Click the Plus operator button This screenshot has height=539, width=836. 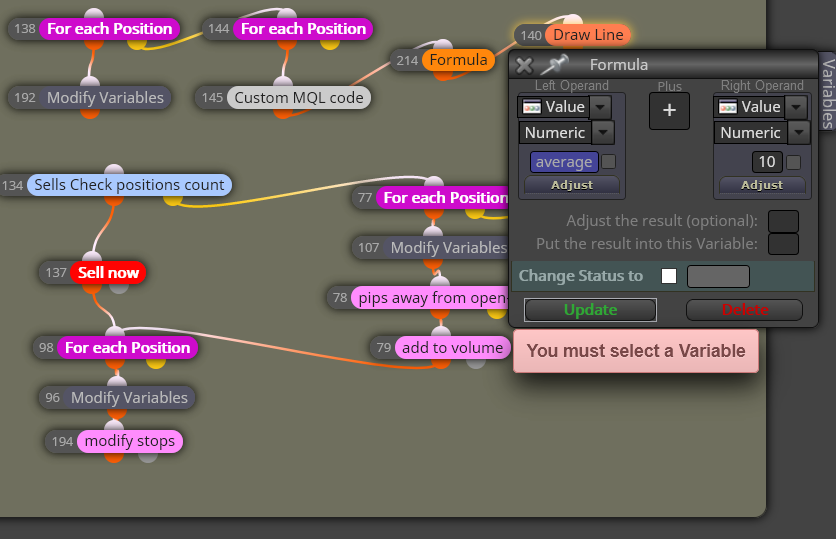coord(669,111)
